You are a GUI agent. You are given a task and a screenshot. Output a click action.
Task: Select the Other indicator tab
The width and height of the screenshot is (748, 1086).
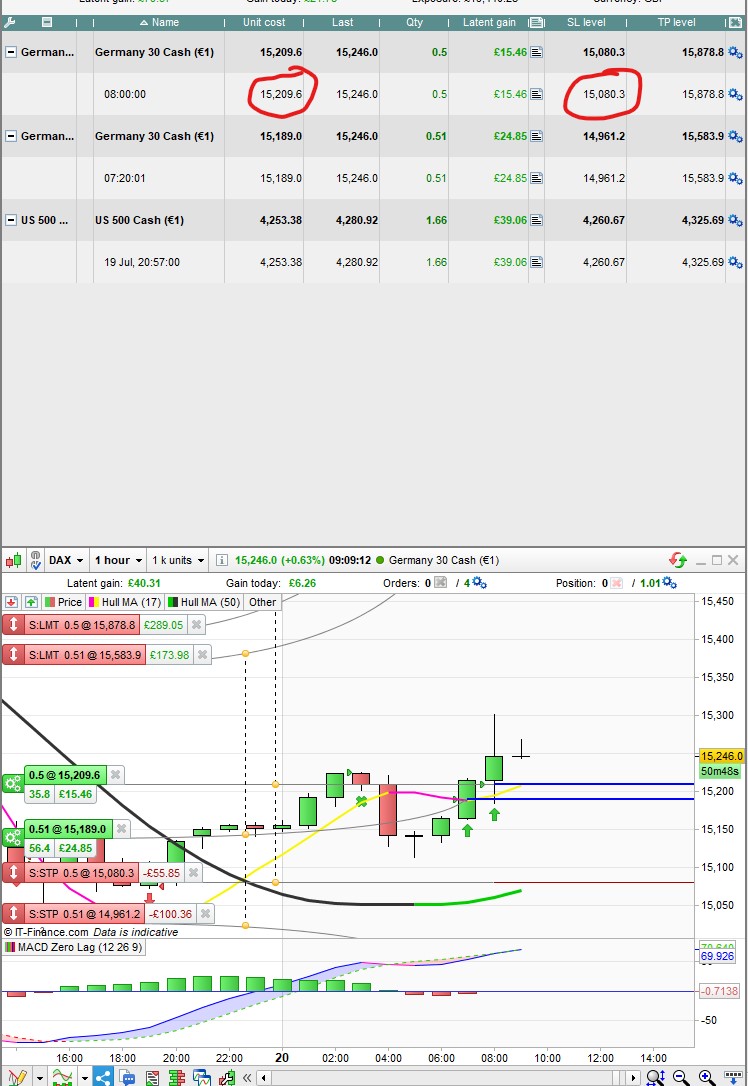click(262, 602)
